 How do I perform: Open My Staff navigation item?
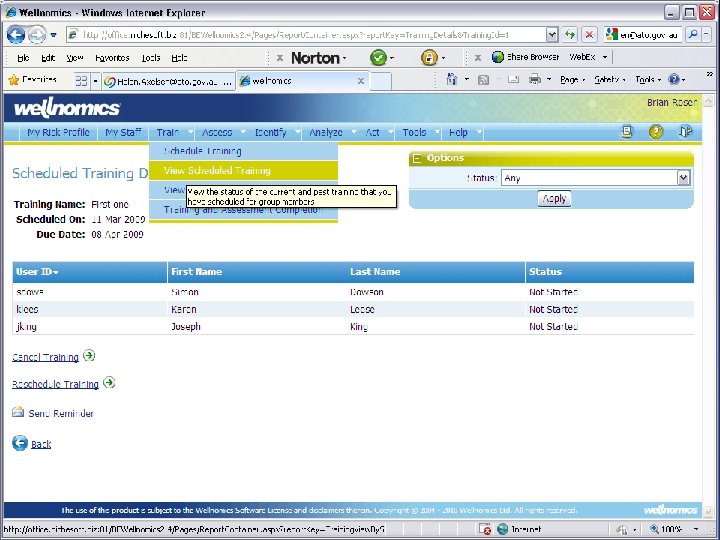(x=123, y=133)
